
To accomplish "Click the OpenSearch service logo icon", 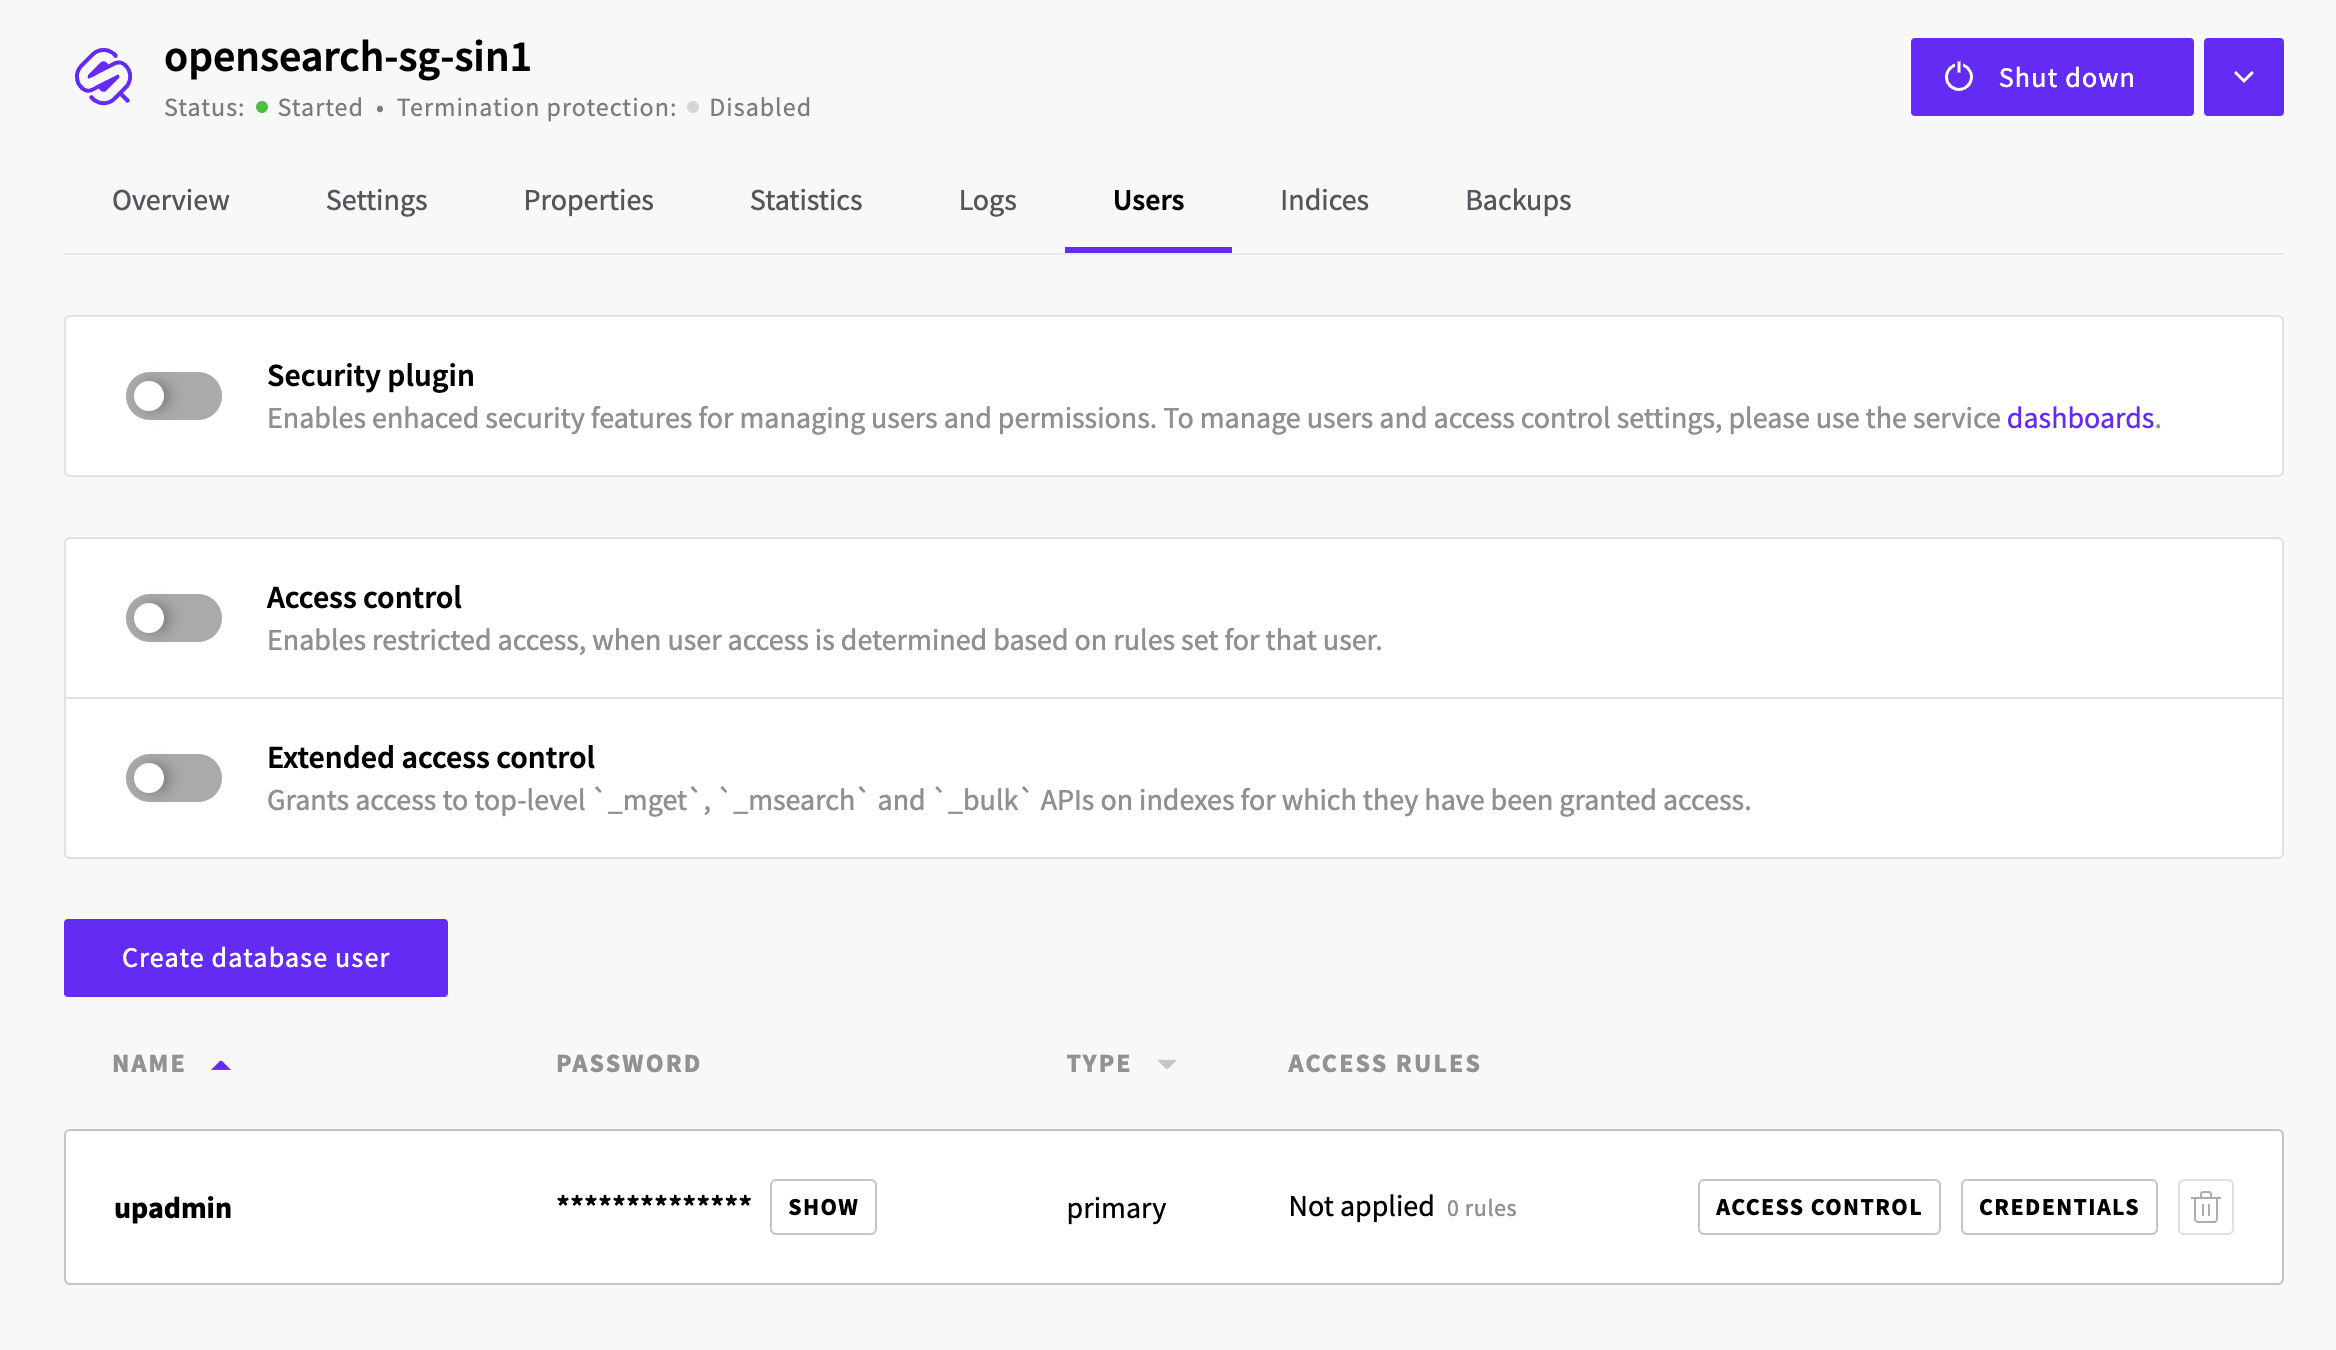I will [x=104, y=77].
